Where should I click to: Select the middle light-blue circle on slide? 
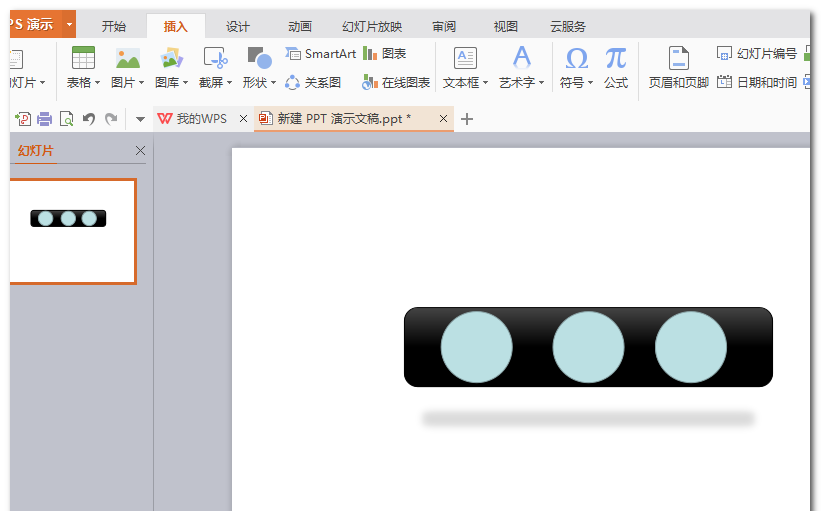589,347
